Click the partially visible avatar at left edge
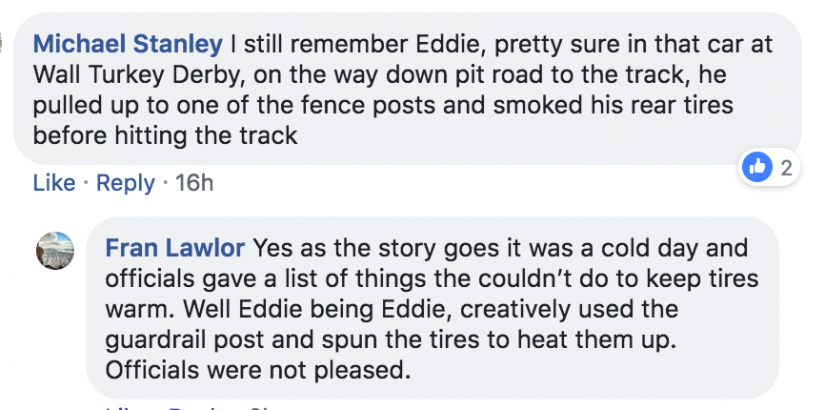The image size is (825, 410). pos(2,44)
